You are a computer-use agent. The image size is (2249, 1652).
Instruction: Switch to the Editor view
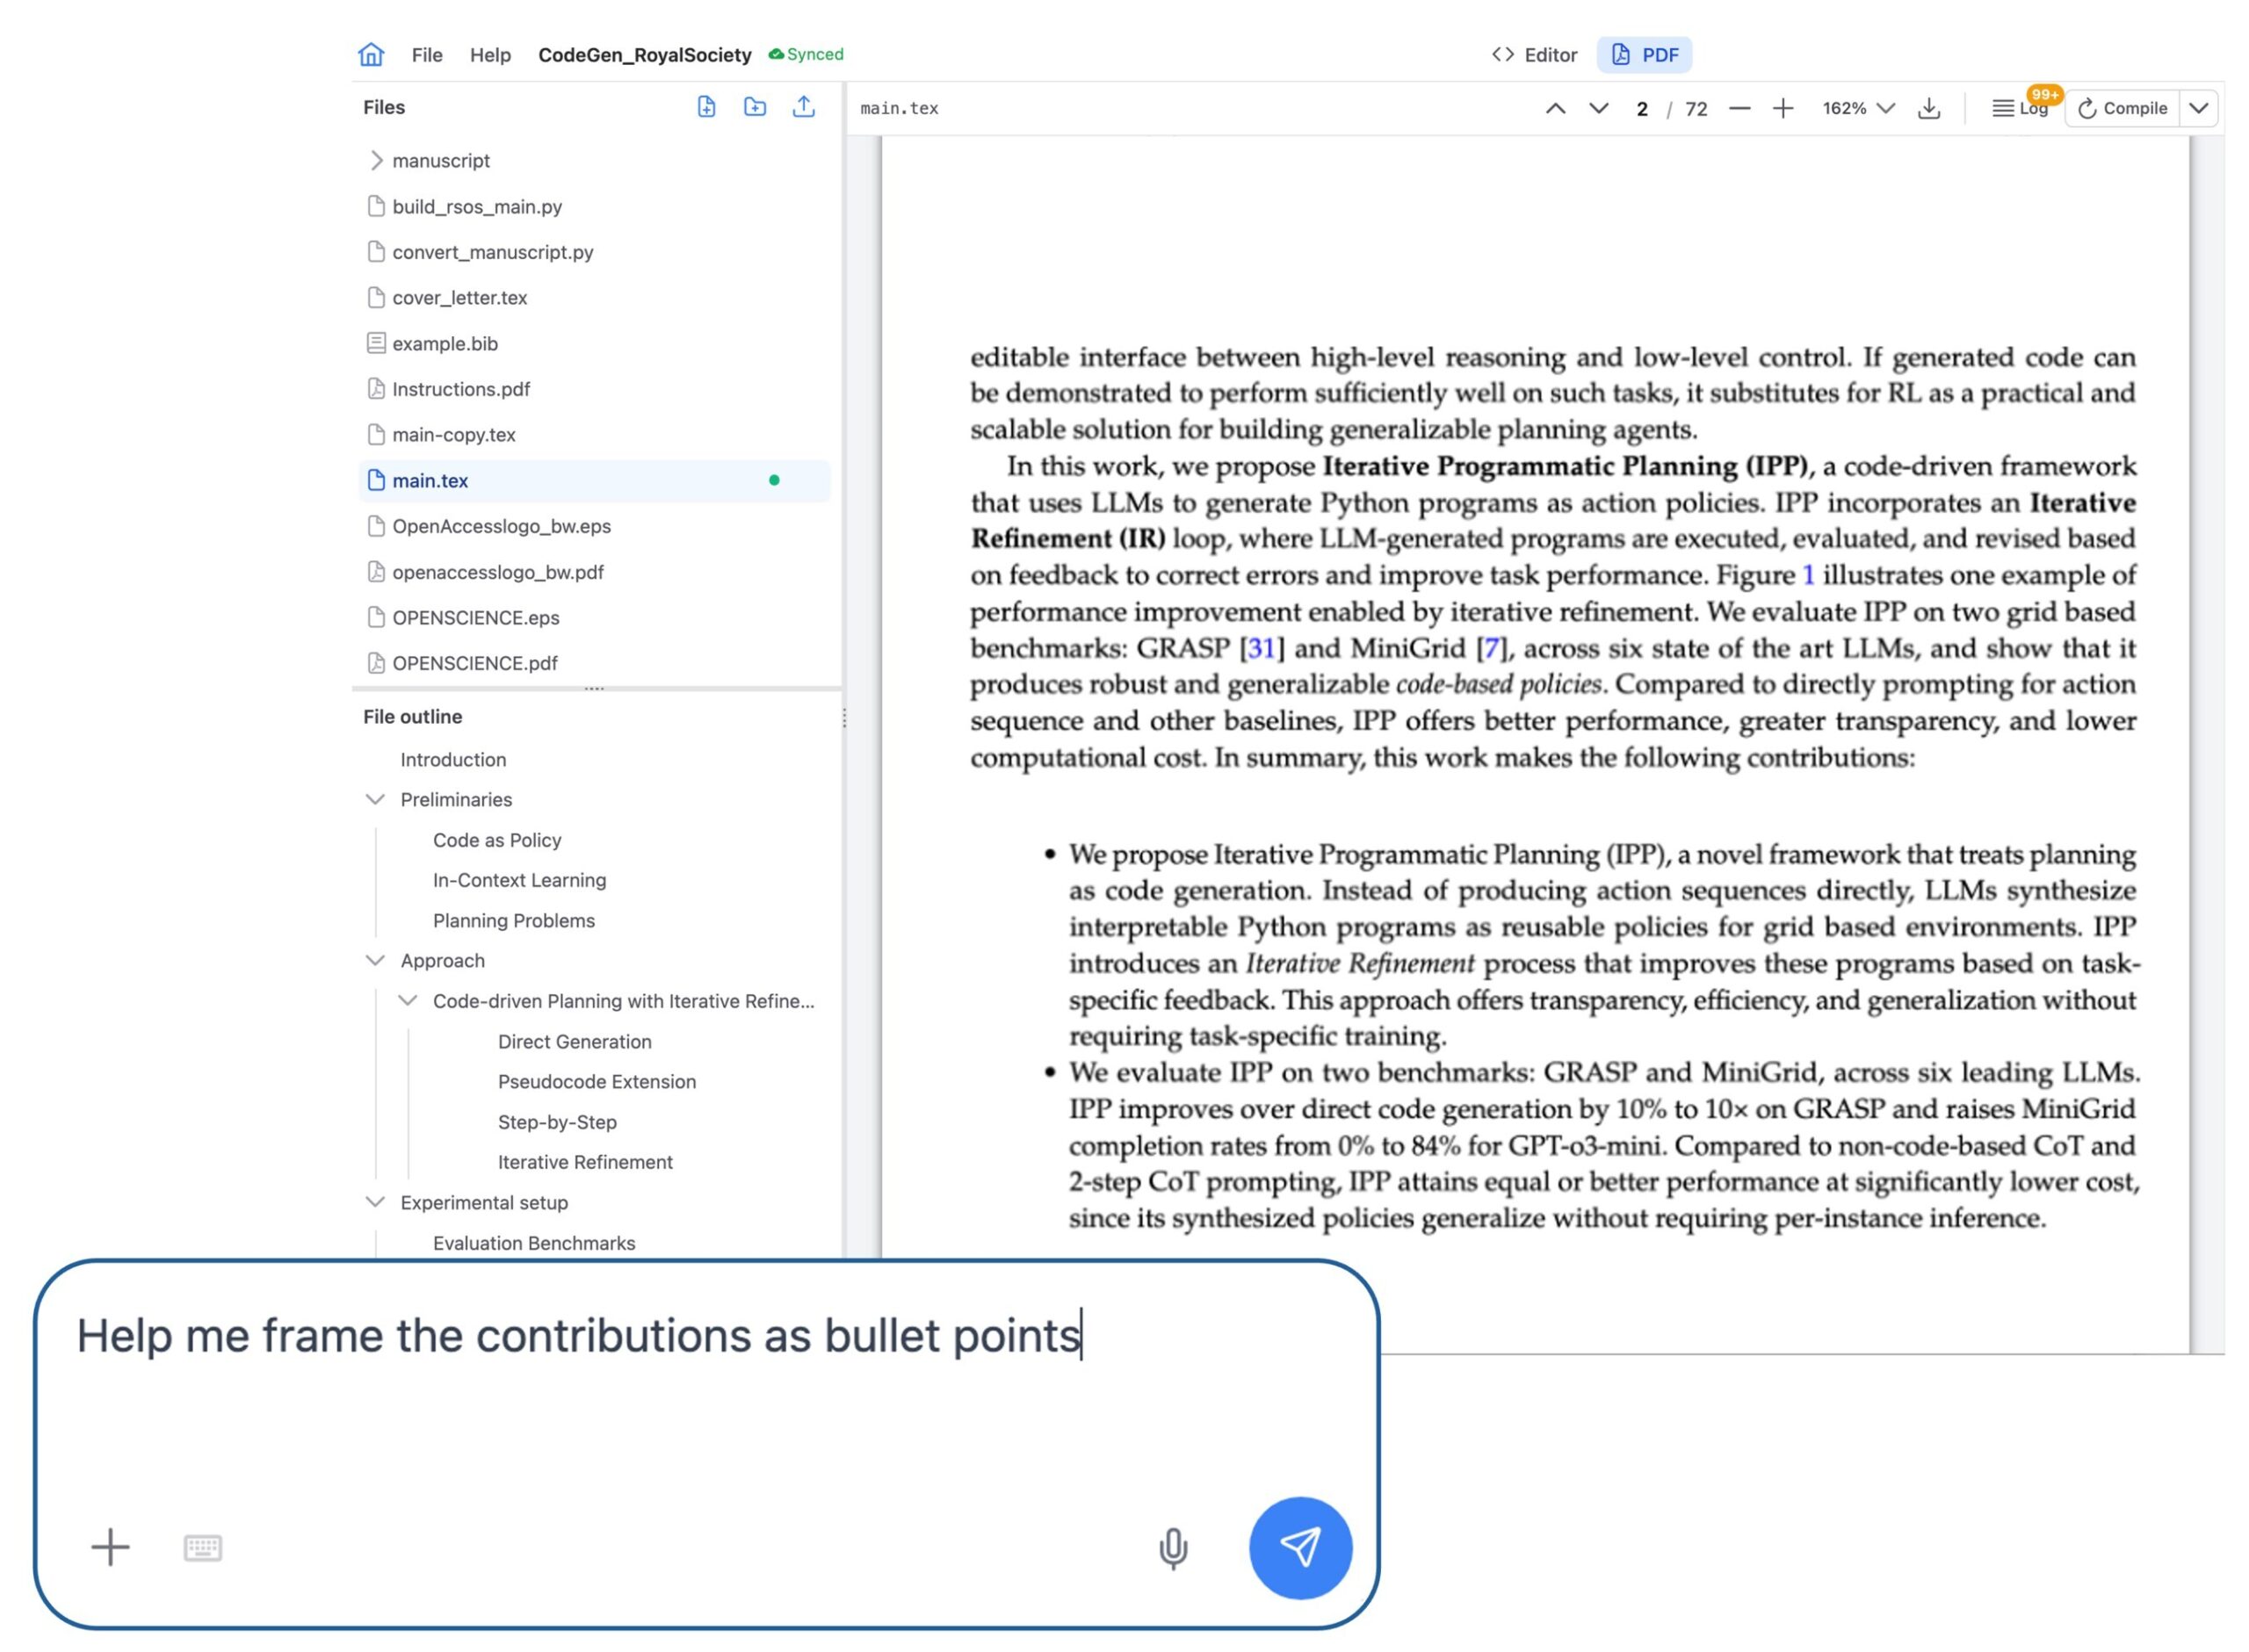[1533, 55]
